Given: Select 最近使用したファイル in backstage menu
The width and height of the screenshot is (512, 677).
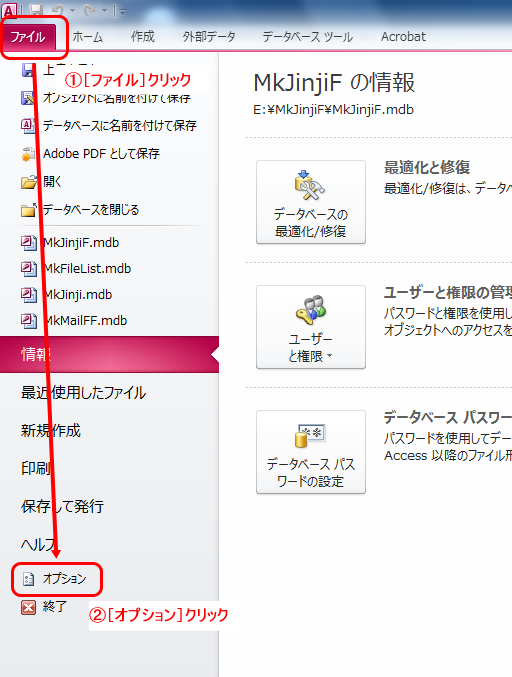Looking at the screenshot, I should click(x=84, y=392).
